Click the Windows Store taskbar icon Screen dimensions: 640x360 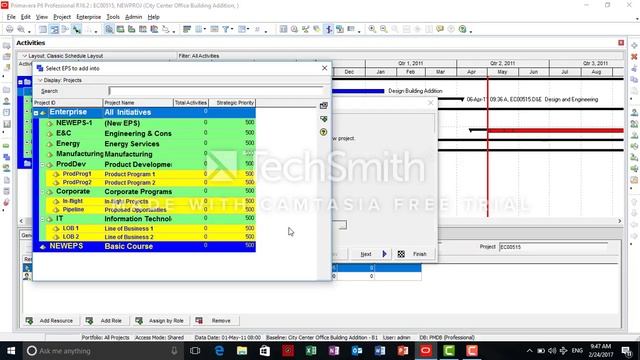(x=265, y=351)
